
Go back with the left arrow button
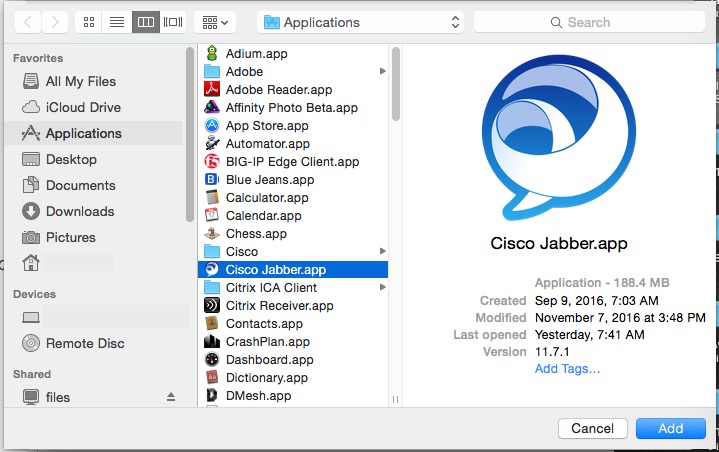click(28, 22)
